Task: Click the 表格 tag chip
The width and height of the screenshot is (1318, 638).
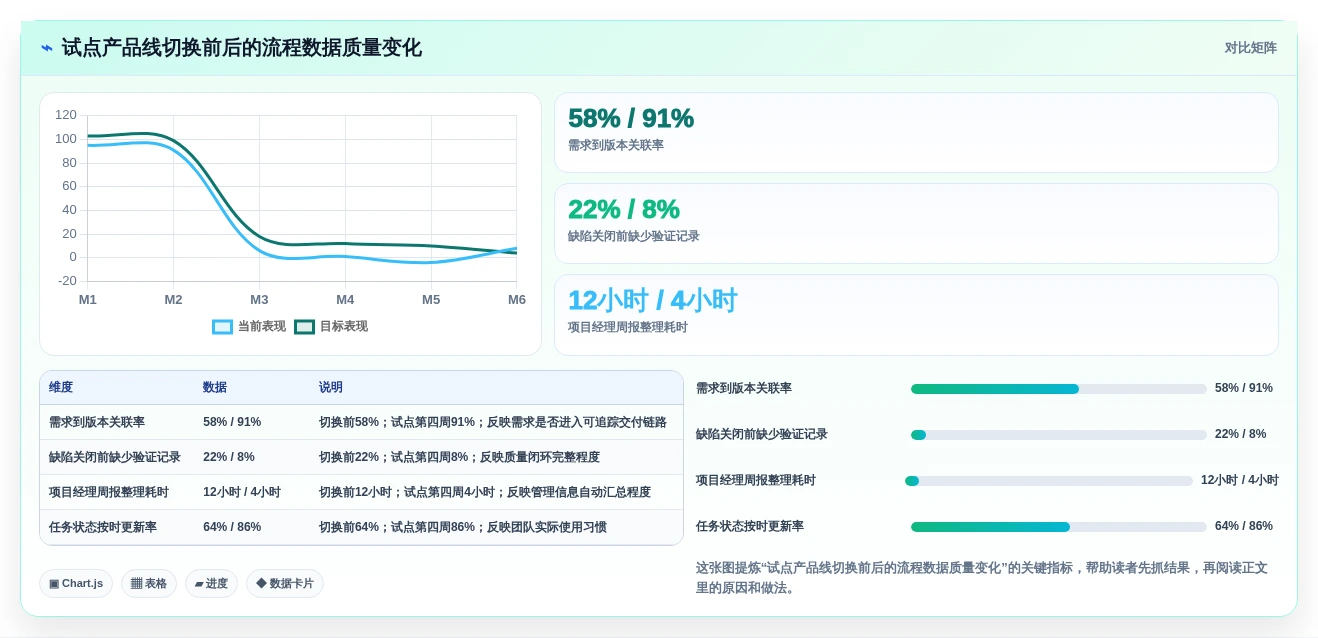Action: pos(149,584)
